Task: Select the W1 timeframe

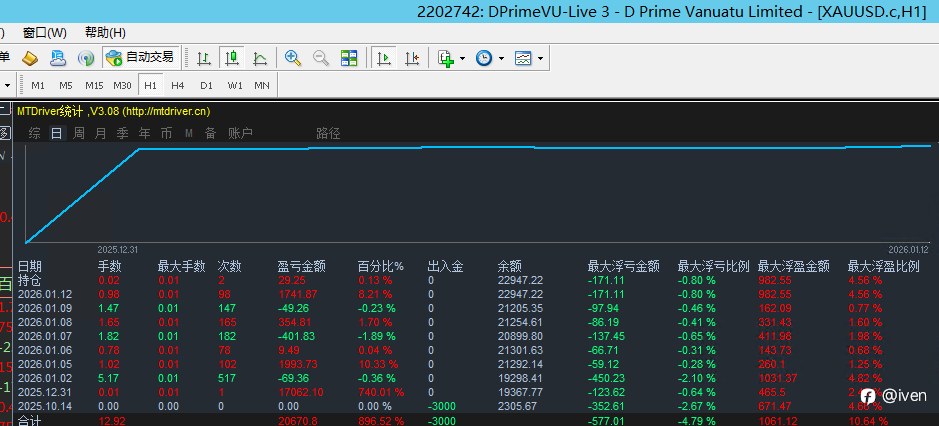Action: coord(235,86)
